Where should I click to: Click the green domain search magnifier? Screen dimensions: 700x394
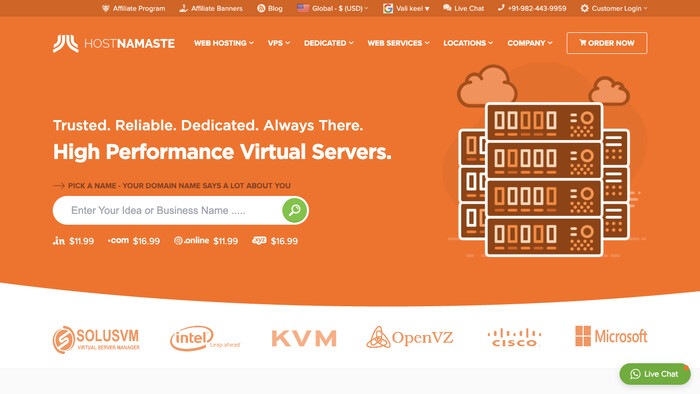click(x=295, y=210)
